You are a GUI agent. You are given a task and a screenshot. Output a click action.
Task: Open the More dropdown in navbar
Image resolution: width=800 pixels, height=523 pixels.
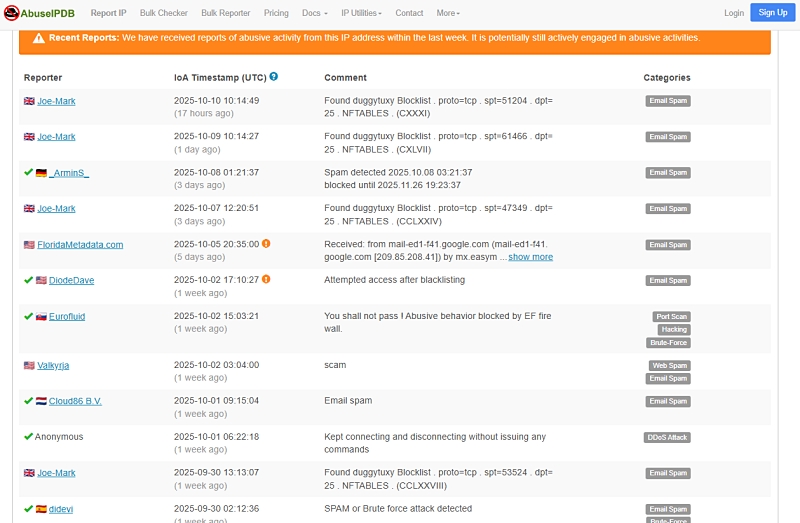(x=448, y=13)
